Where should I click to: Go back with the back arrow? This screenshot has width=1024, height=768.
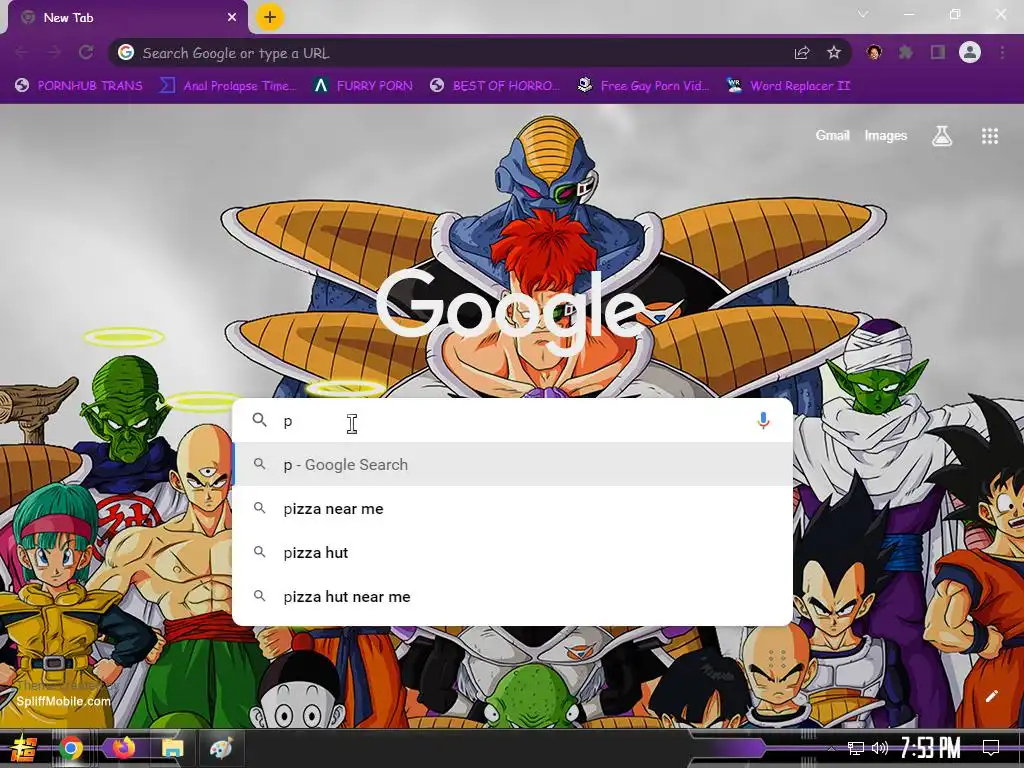point(22,52)
